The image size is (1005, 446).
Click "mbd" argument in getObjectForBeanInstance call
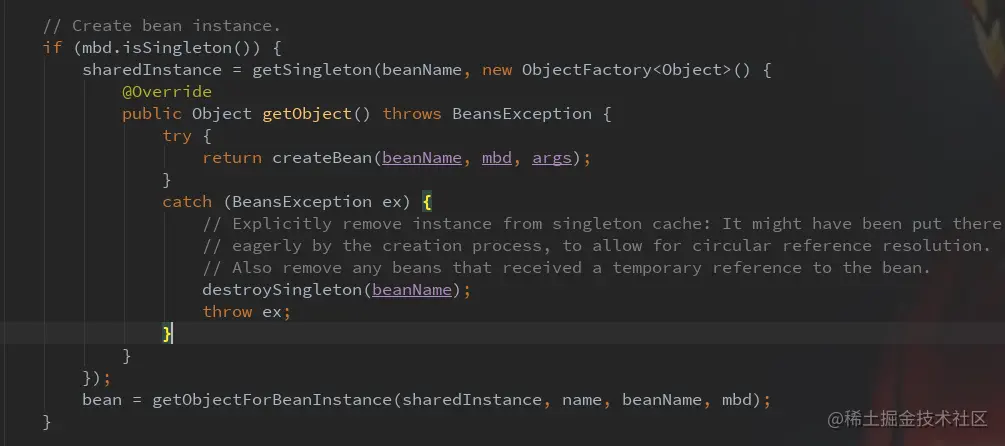[736, 400]
